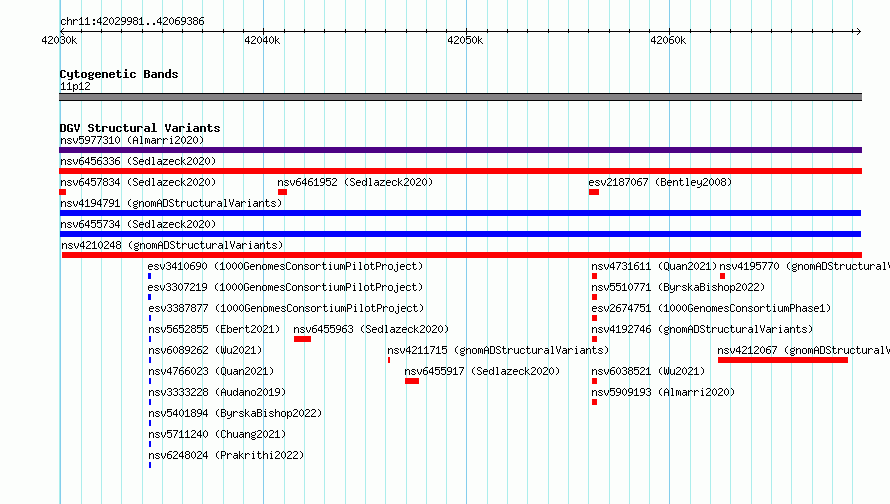Screen dimensions: 890x504
Task: Click the 42030k ruler tick label
Action: tap(59, 40)
